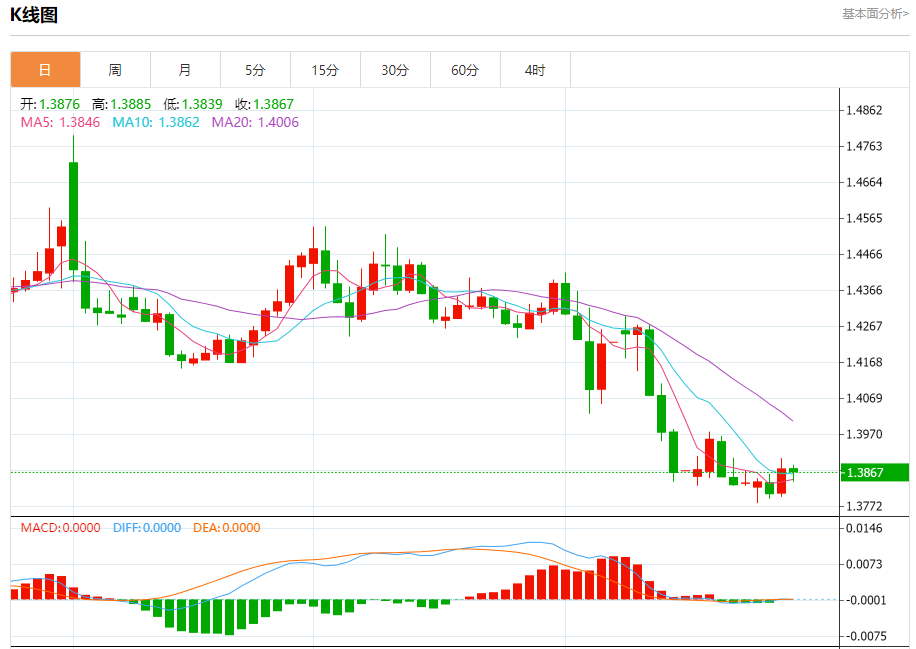The height and width of the screenshot is (649, 916).
Task: Click the 1.4763 price axis label
Action: (x=865, y=146)
